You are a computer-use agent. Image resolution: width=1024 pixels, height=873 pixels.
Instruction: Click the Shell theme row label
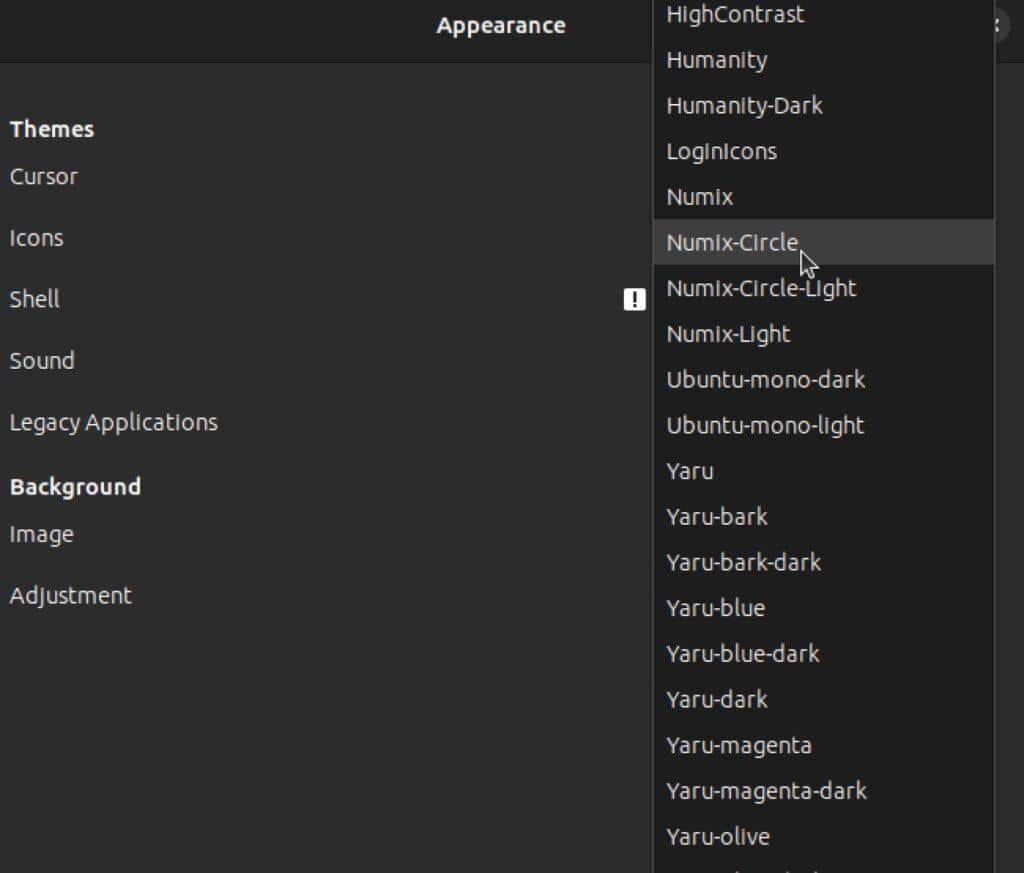34,299
